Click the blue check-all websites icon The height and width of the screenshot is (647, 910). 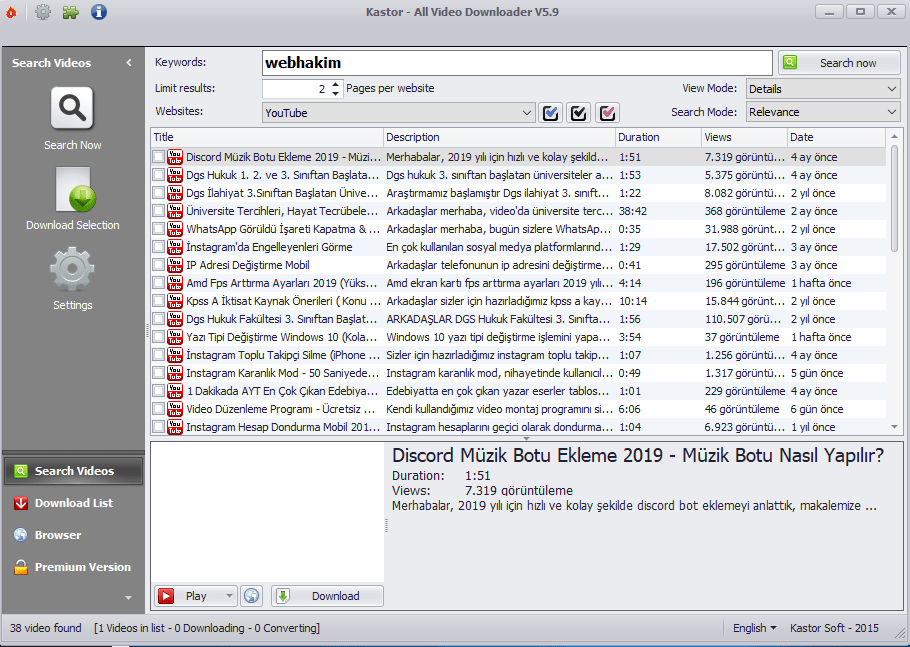click(550, 113)
